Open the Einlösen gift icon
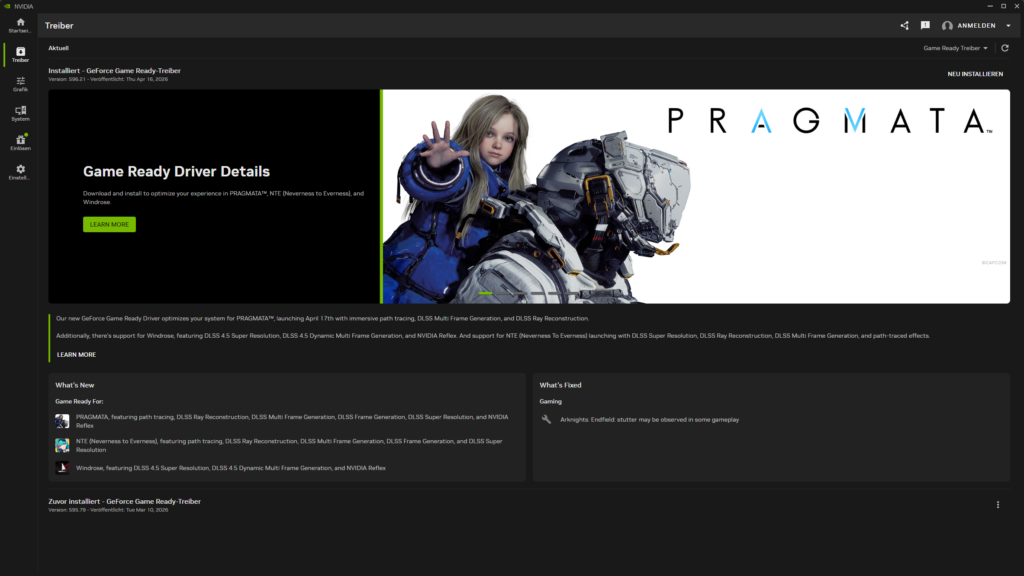Viewport: 1024px width, 576px height. tap(20, 142)
